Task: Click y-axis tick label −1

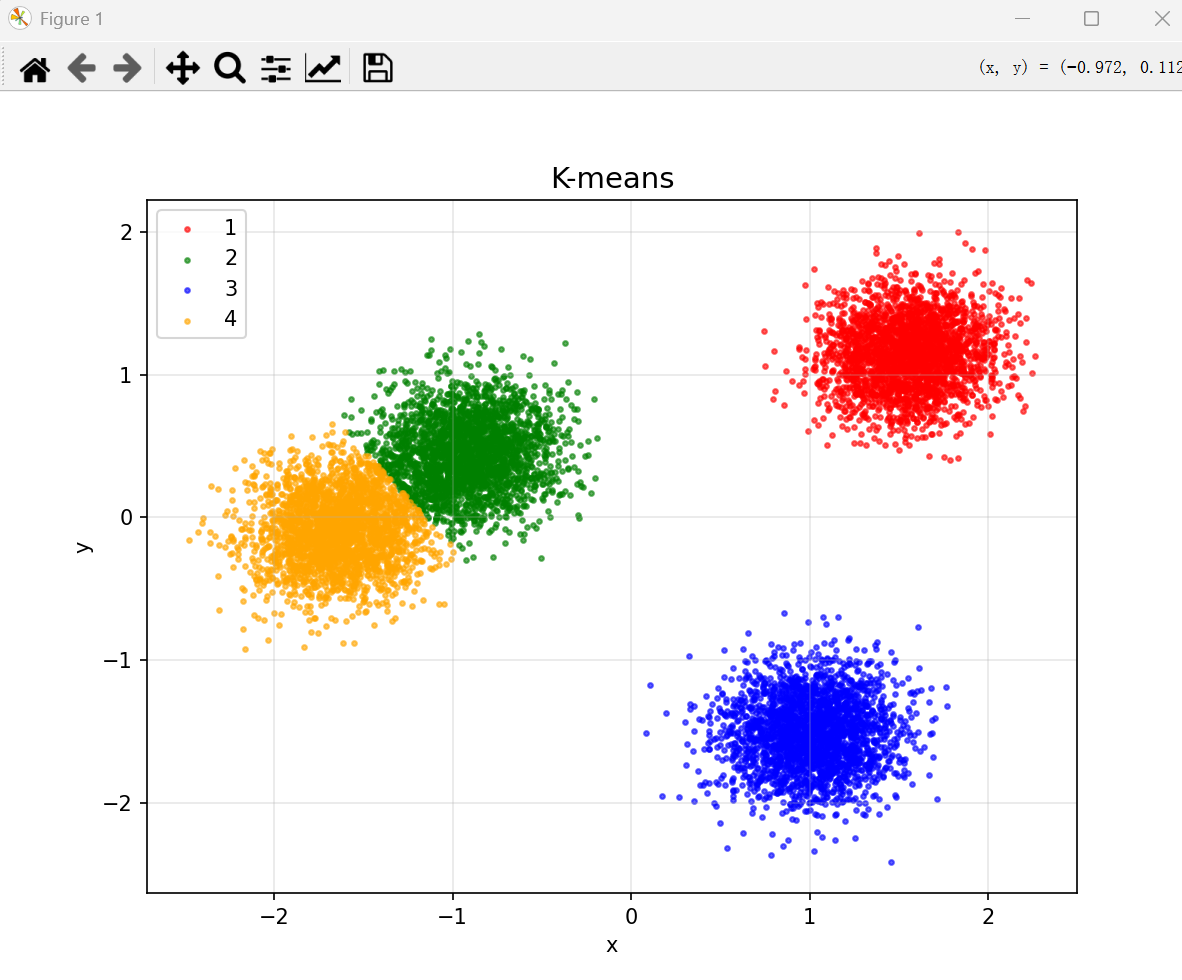Action: 118,660
